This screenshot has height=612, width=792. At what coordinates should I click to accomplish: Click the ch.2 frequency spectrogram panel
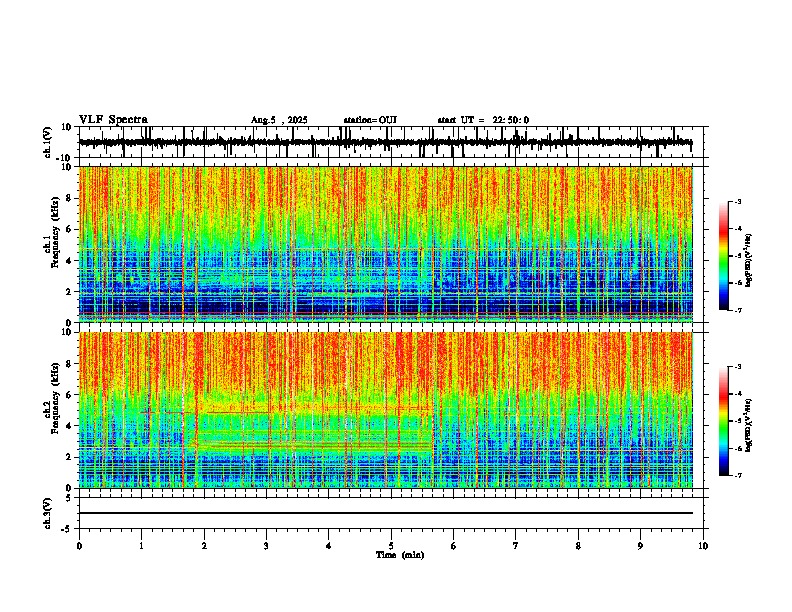coord(386,410)
